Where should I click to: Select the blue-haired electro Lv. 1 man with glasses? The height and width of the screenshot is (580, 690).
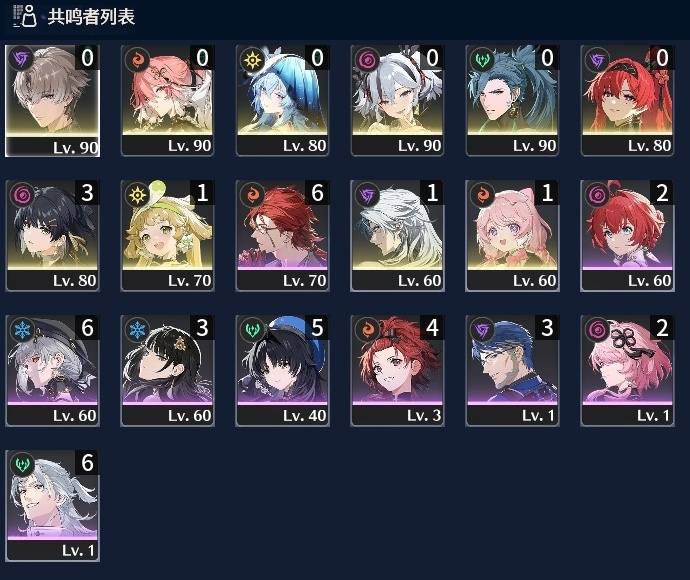(513, 371)
